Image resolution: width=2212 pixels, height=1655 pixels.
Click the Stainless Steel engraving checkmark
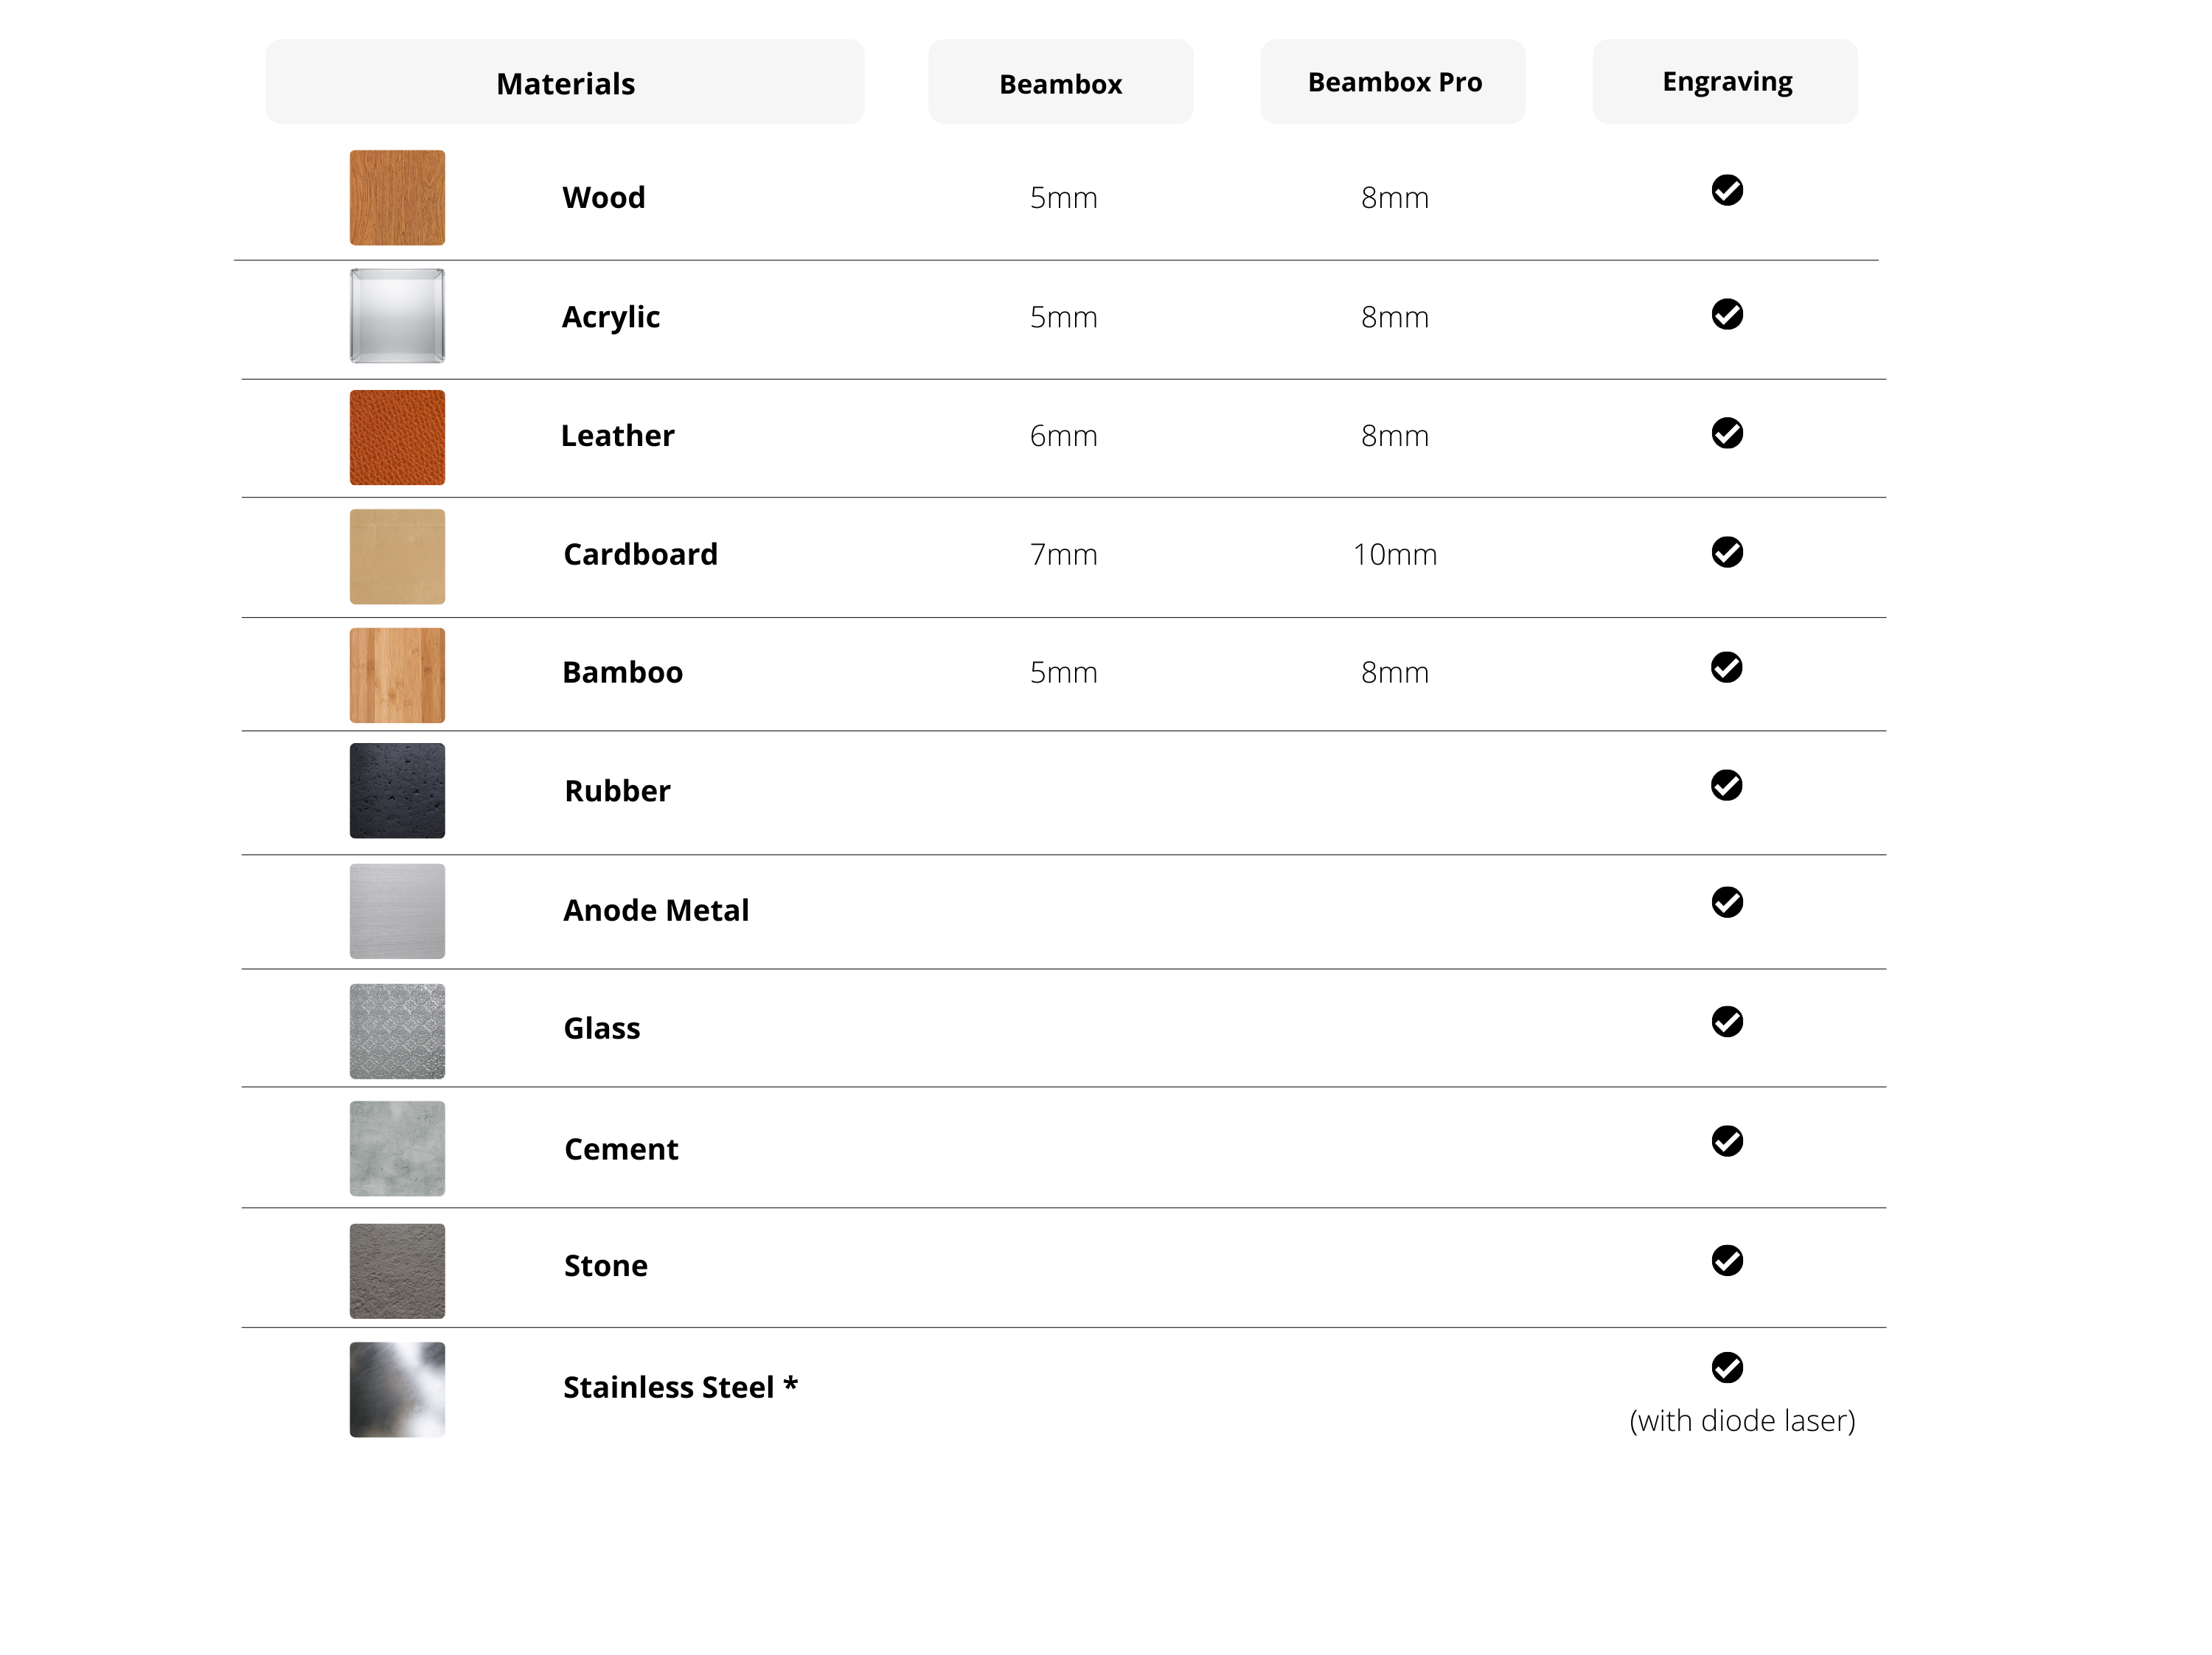(x=1726, y=1367)
